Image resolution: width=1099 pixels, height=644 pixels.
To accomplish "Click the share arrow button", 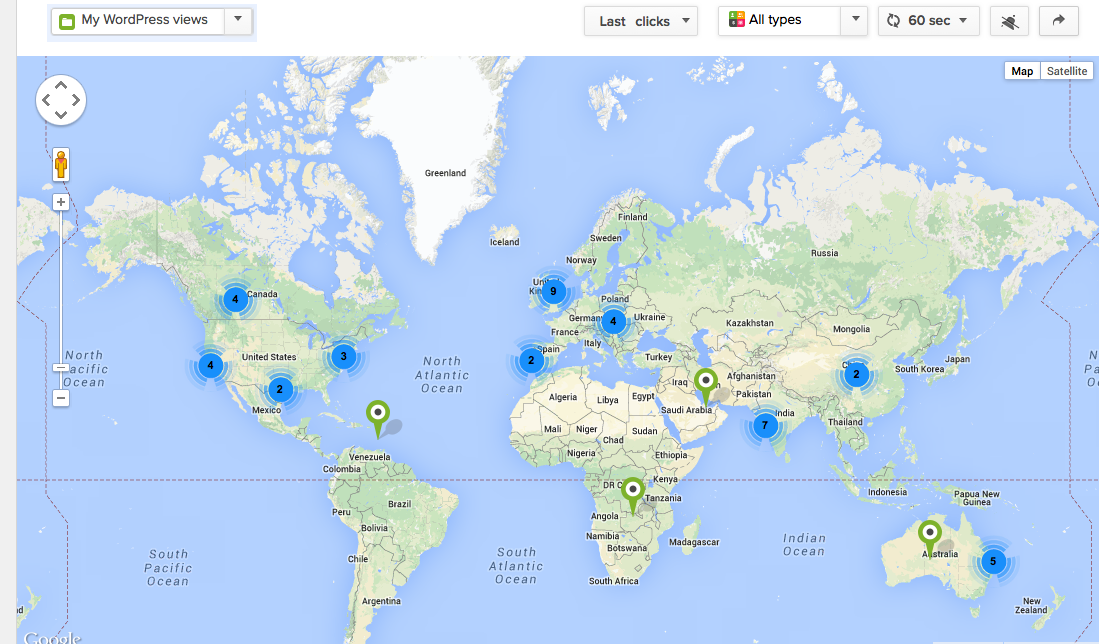I will pyautogui.click(x=1059, y=21).
